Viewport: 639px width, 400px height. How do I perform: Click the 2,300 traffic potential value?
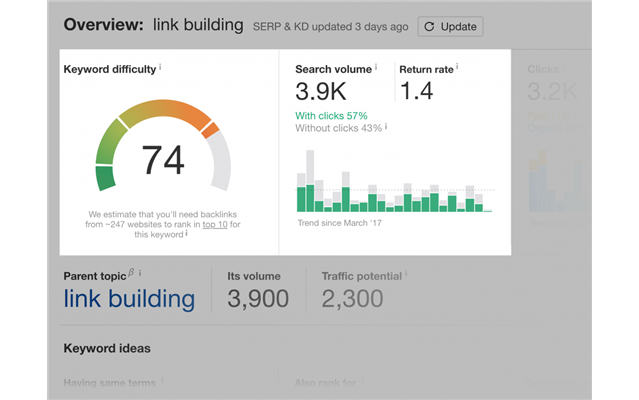352,298
